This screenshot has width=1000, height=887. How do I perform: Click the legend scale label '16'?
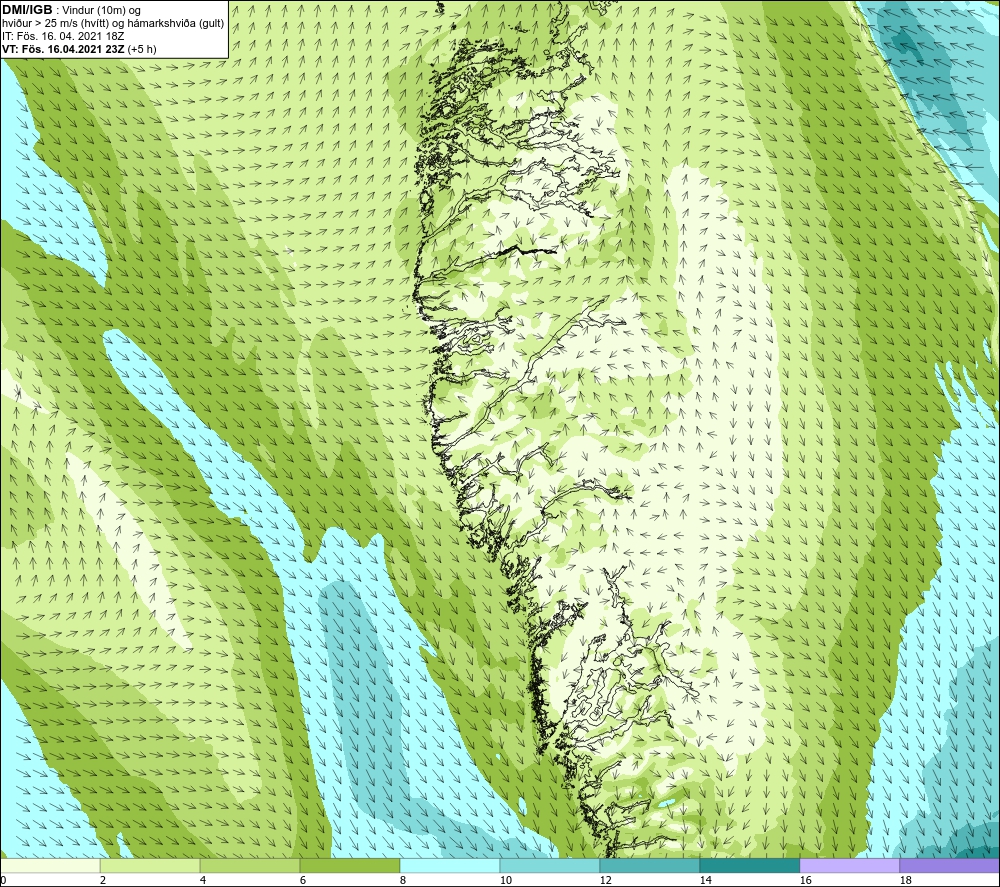[x=805, y=881]
